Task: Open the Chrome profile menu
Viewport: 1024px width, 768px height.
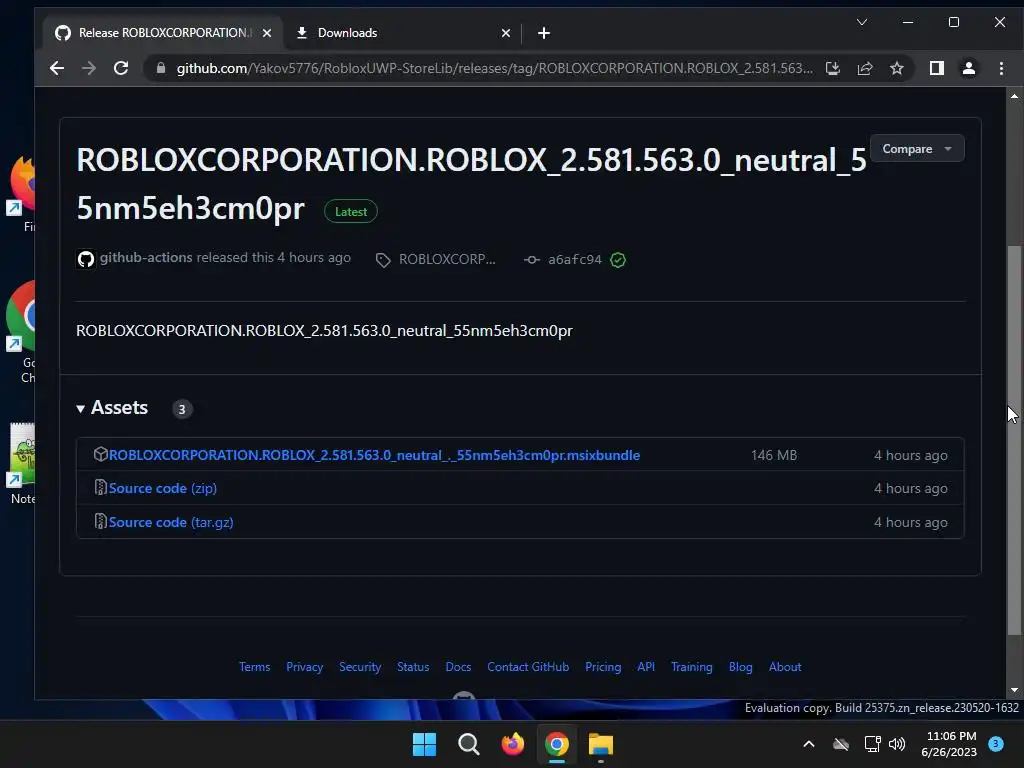Action: coord(968,68)
